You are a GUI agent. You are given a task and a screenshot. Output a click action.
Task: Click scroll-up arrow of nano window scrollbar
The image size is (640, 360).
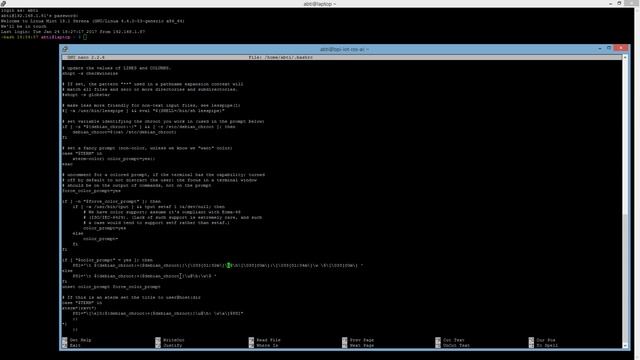click(625, 57)
